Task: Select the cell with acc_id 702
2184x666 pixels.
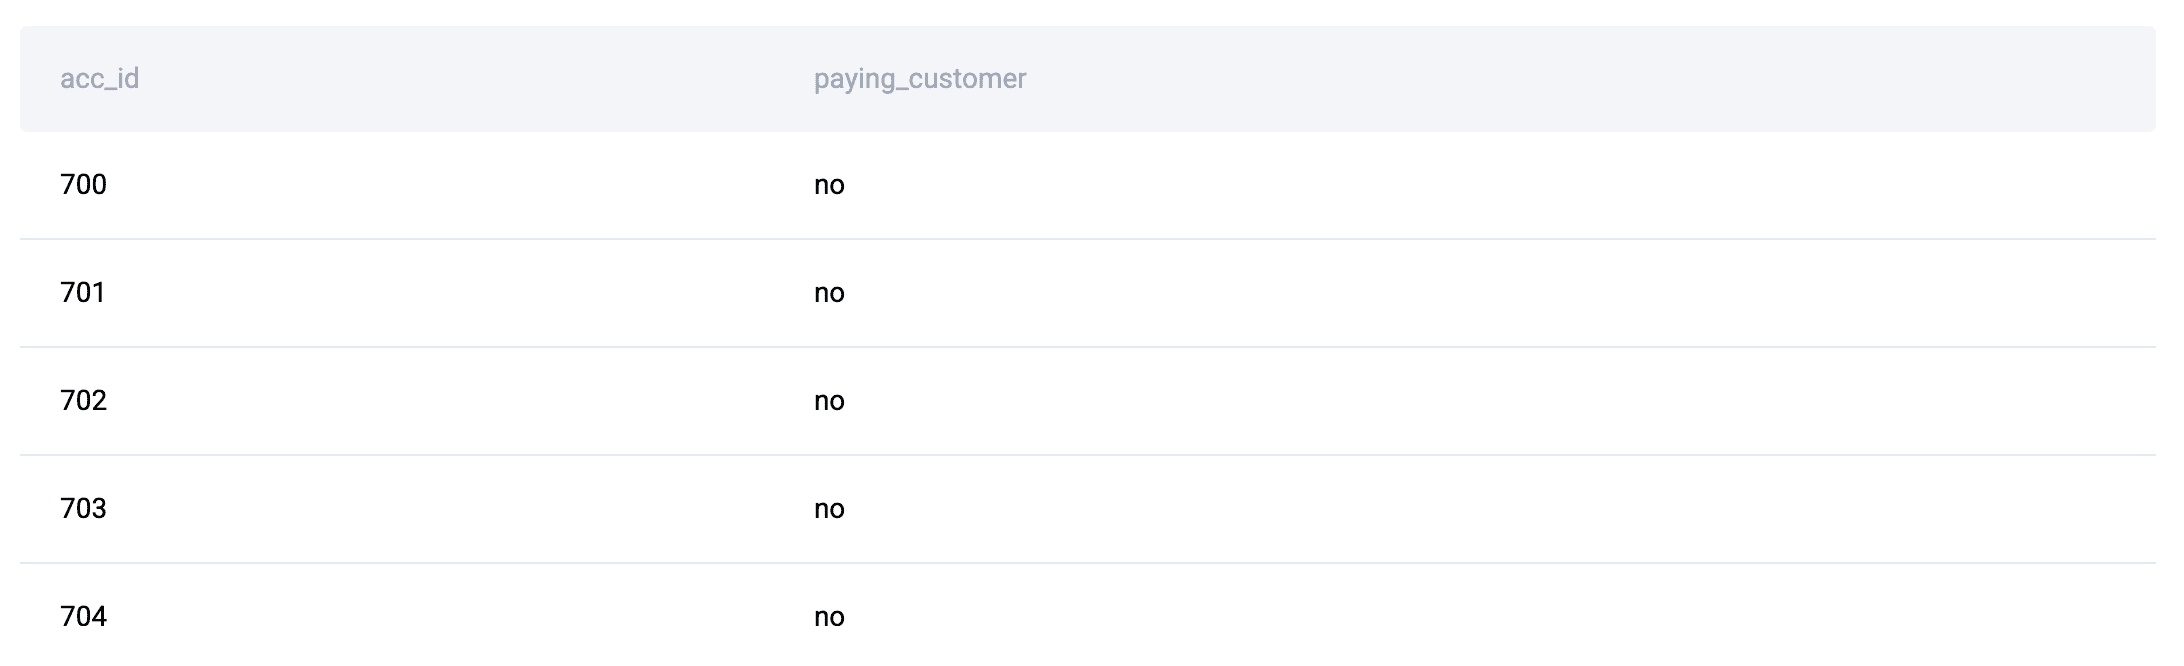Action: [x=83, y=401]
